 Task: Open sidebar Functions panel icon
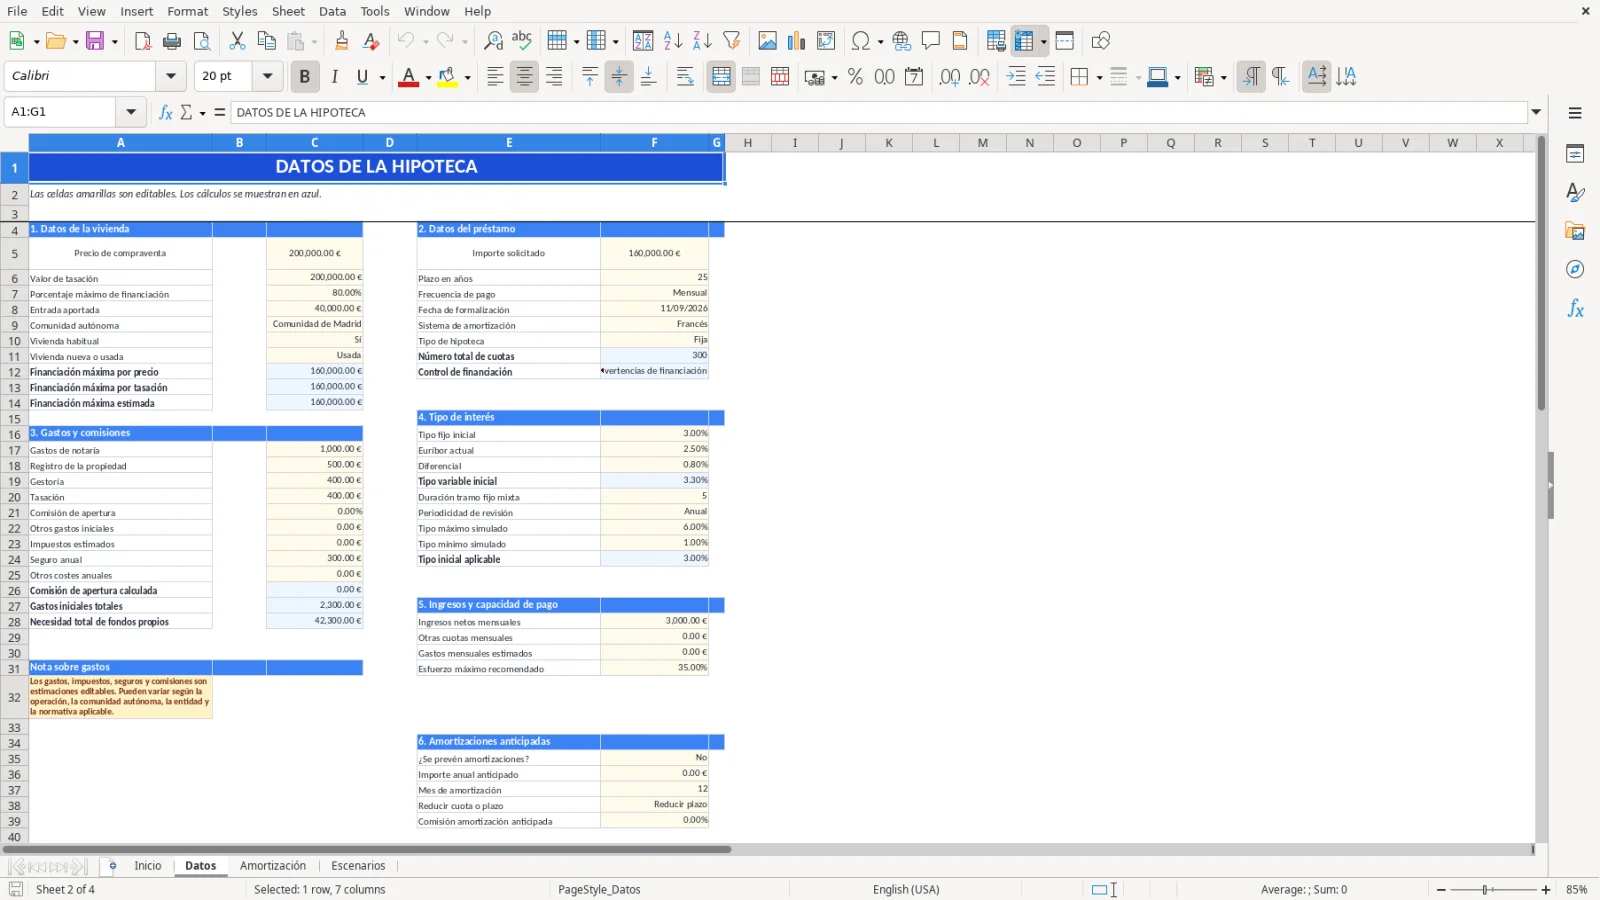click(x=1575, y=309)
